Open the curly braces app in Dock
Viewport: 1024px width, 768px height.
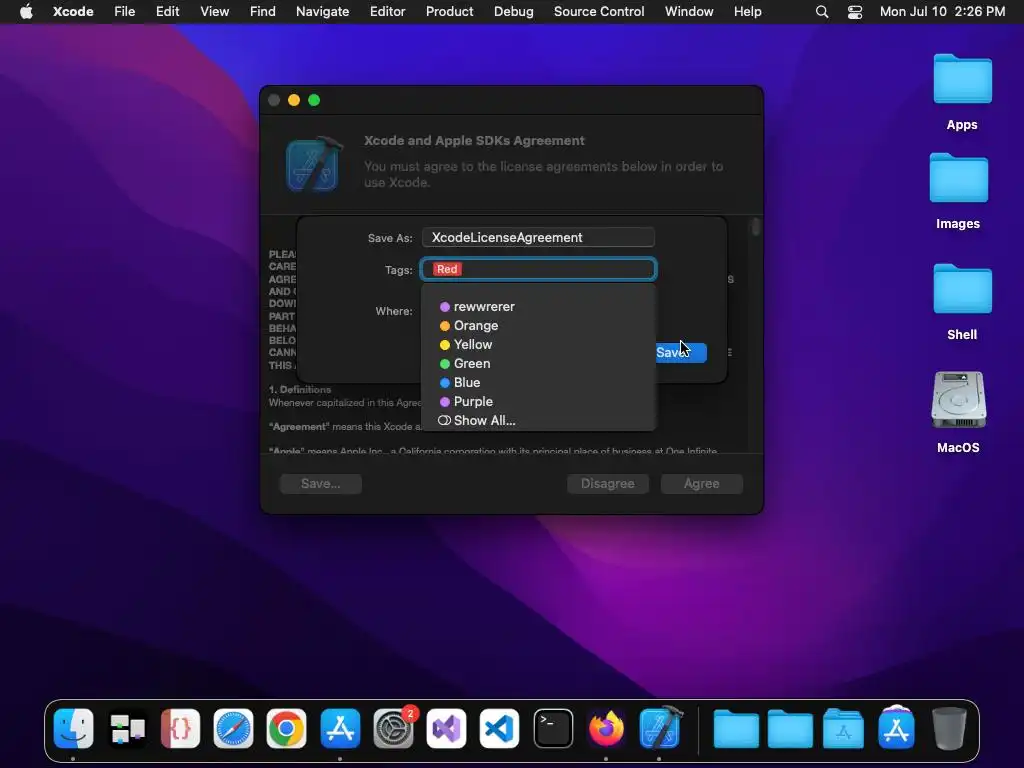coord(180,728)
